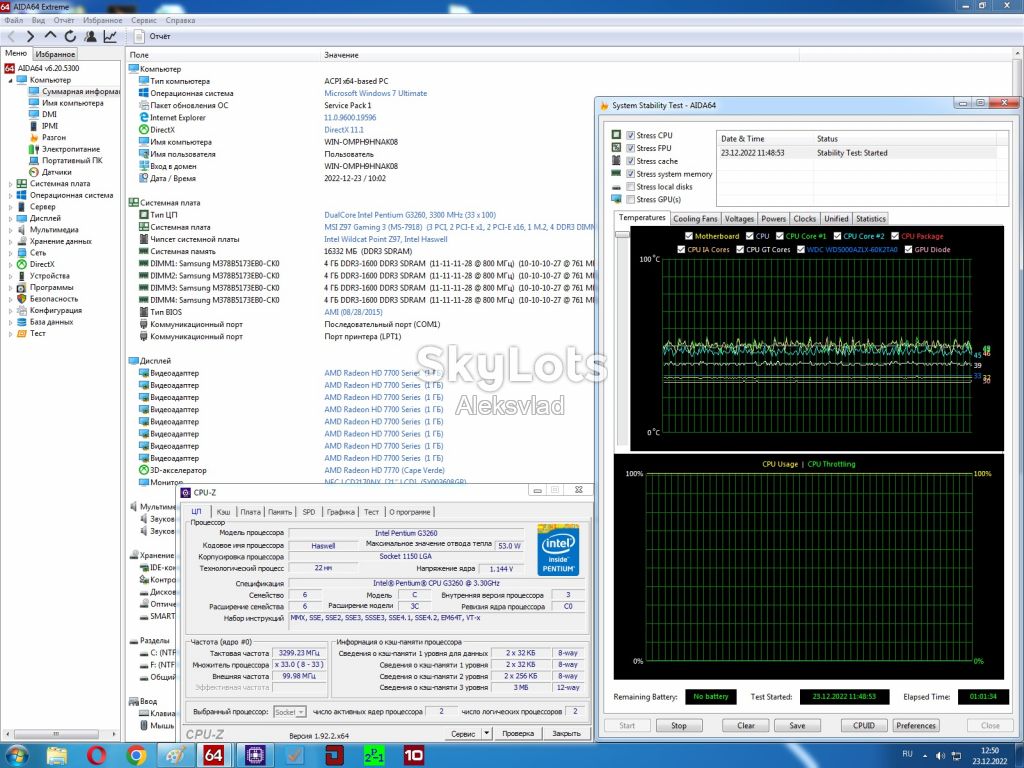Switch to AIDA64 taskbar icon
The image size is (1024, 768).
click(214, 756)
